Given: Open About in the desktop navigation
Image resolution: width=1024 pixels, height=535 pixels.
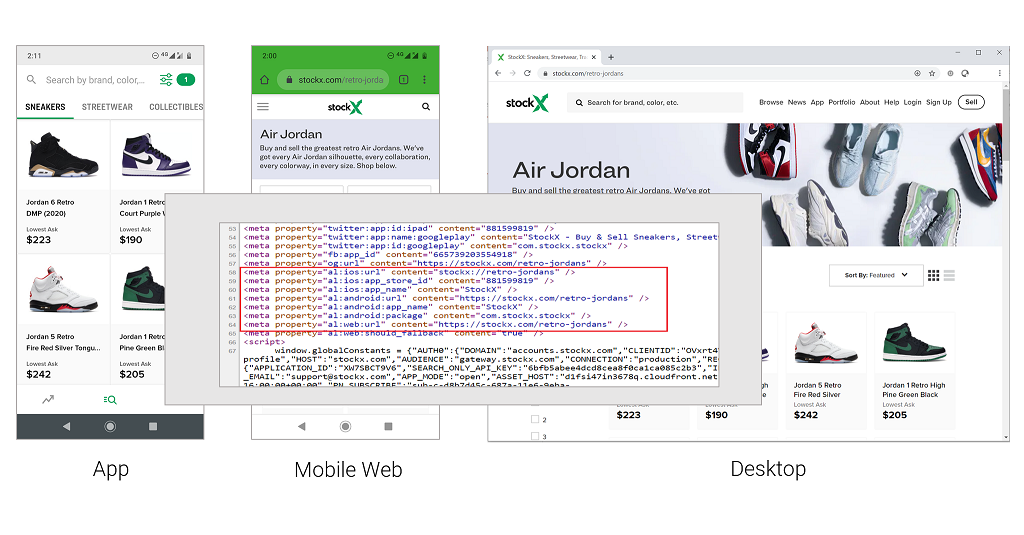Looking at the screenshot, I should coord(870,103).
